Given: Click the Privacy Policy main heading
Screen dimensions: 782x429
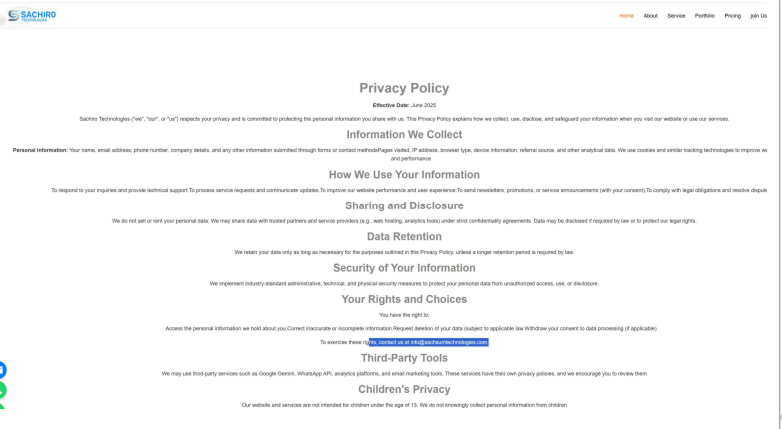Looking at the screenshot, I should tap(404, 88).
